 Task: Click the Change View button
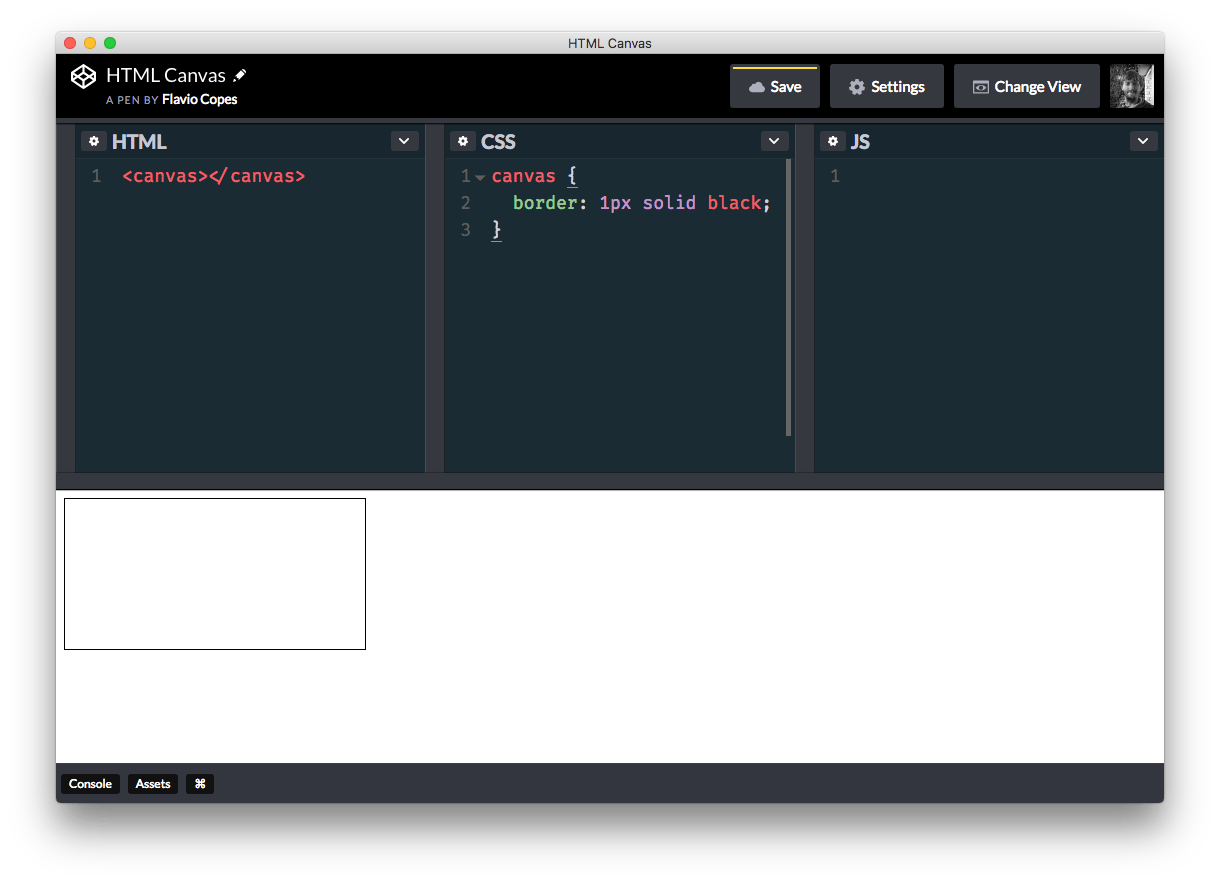[1026, 87]
